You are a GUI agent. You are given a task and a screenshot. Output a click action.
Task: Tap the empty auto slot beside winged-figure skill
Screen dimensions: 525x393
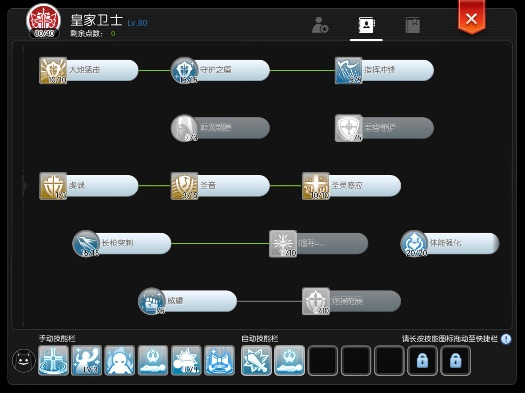tap(322, 361)
